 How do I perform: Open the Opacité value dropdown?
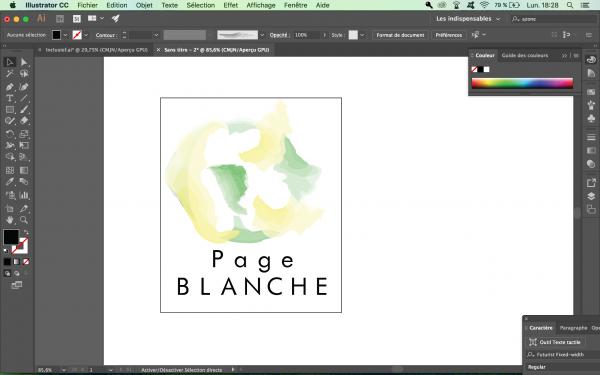[324, 35]
